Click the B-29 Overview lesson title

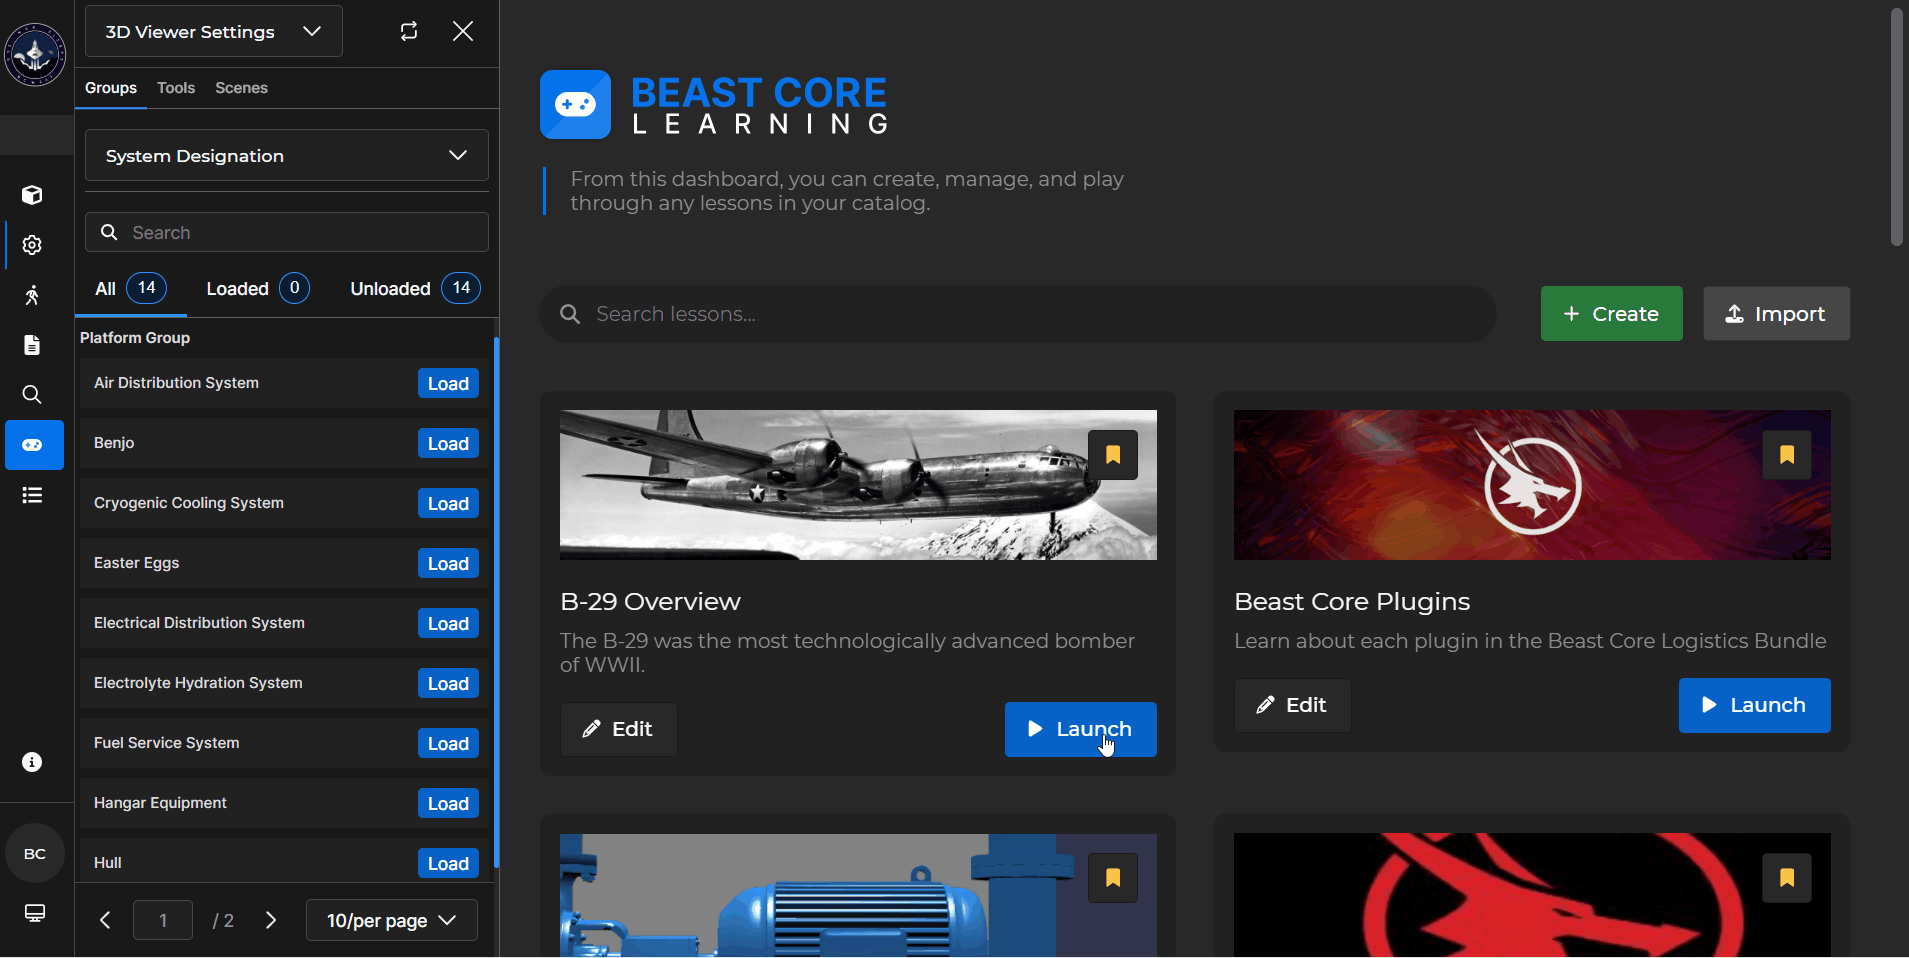(650, 601)
